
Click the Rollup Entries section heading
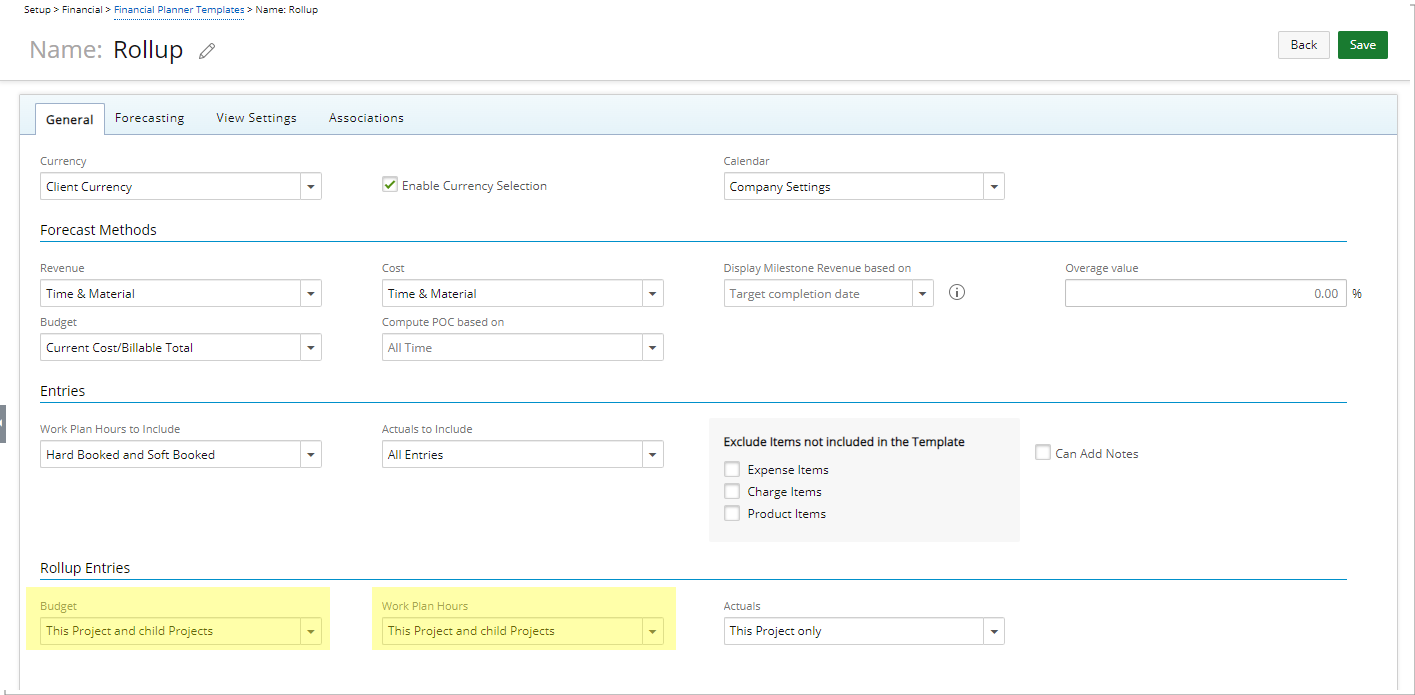tap(85, 568)
